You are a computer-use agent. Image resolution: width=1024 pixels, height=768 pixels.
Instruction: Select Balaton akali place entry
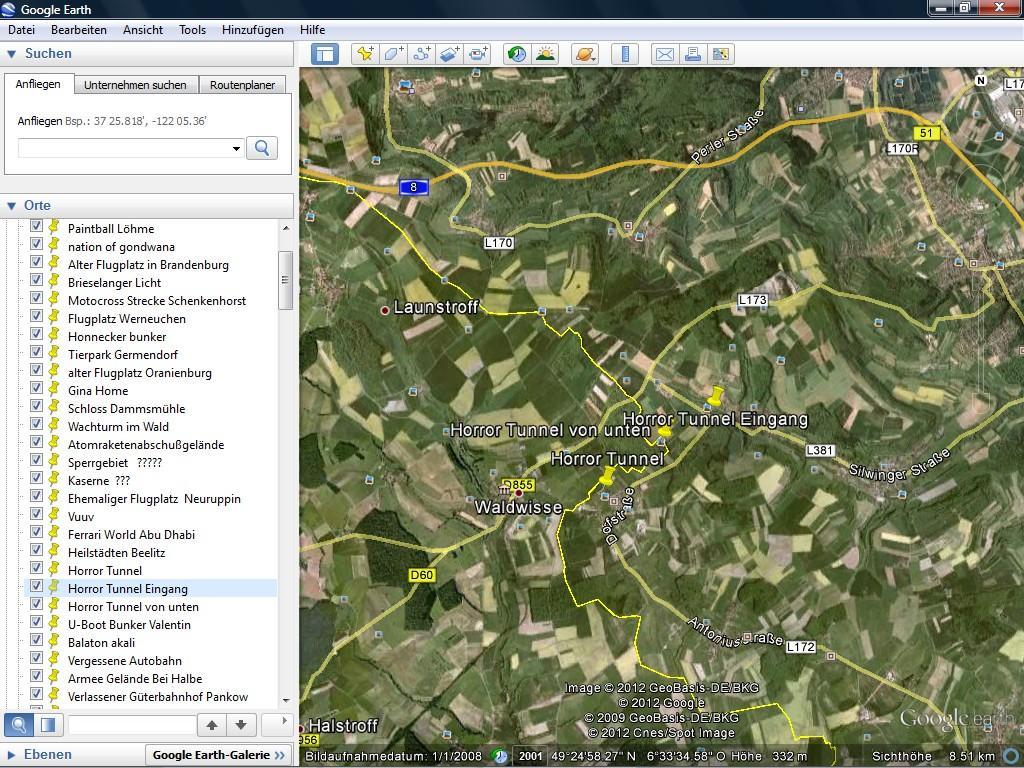pyautogui.click(x=101, y=643)
